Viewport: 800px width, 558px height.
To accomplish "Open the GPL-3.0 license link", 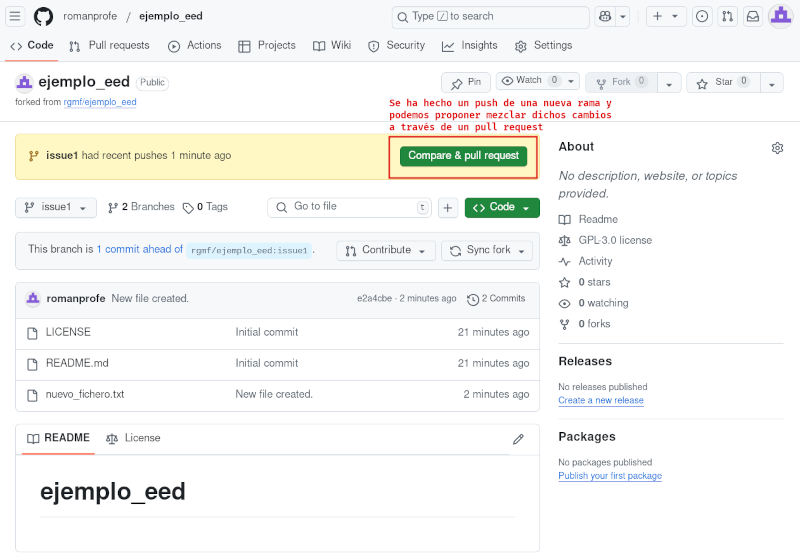I will (x=605, y=240).
